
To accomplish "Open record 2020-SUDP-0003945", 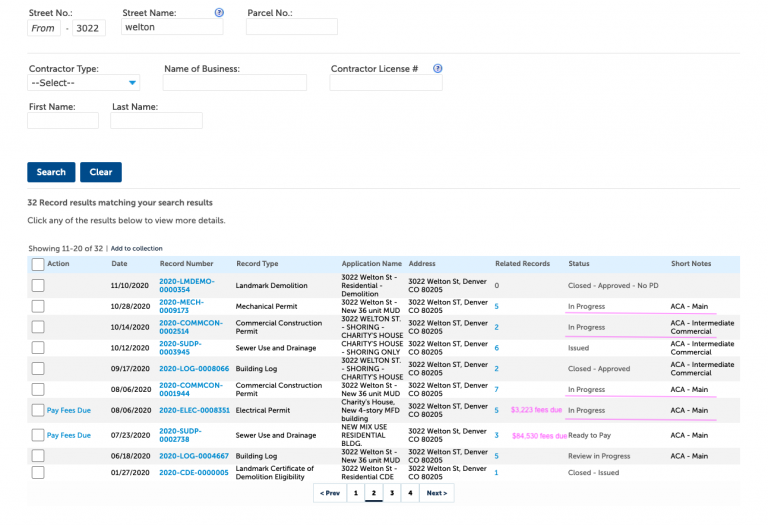I will (x=180, y=348).
